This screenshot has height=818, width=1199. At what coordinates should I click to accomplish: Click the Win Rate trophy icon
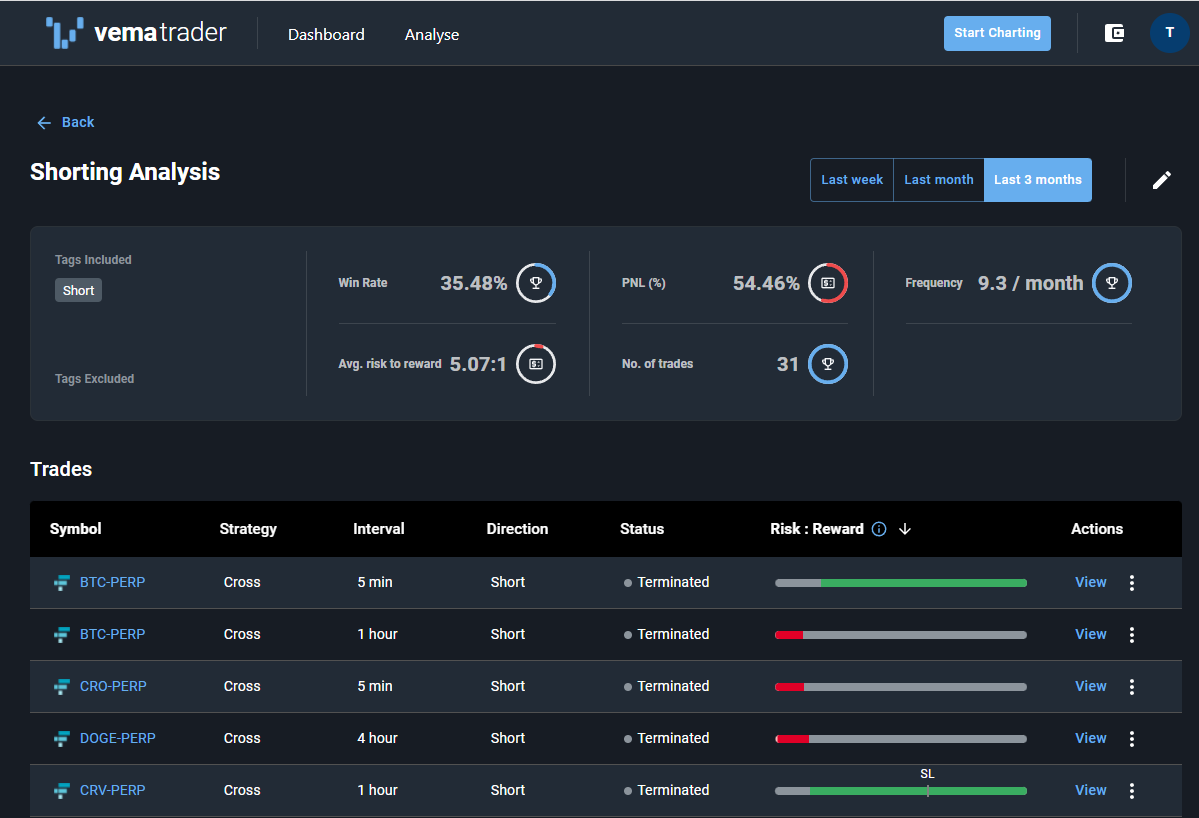click(536, 283)
